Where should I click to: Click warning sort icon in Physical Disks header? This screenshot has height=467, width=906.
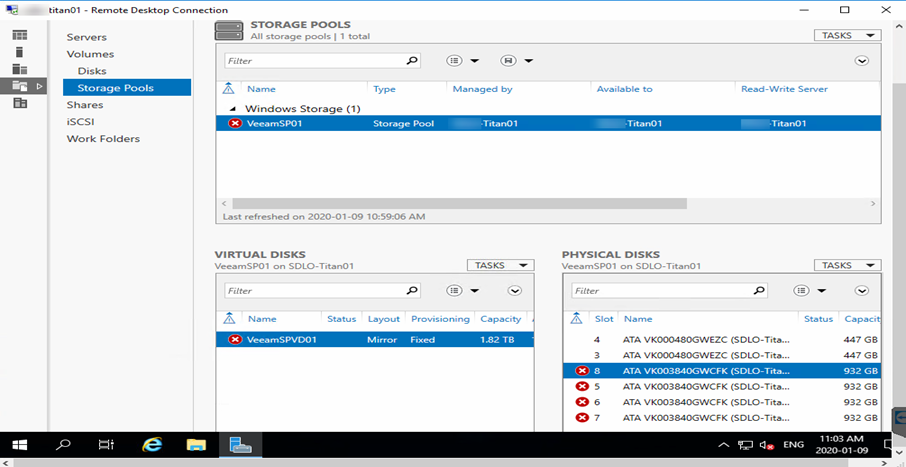coord(576,318)
